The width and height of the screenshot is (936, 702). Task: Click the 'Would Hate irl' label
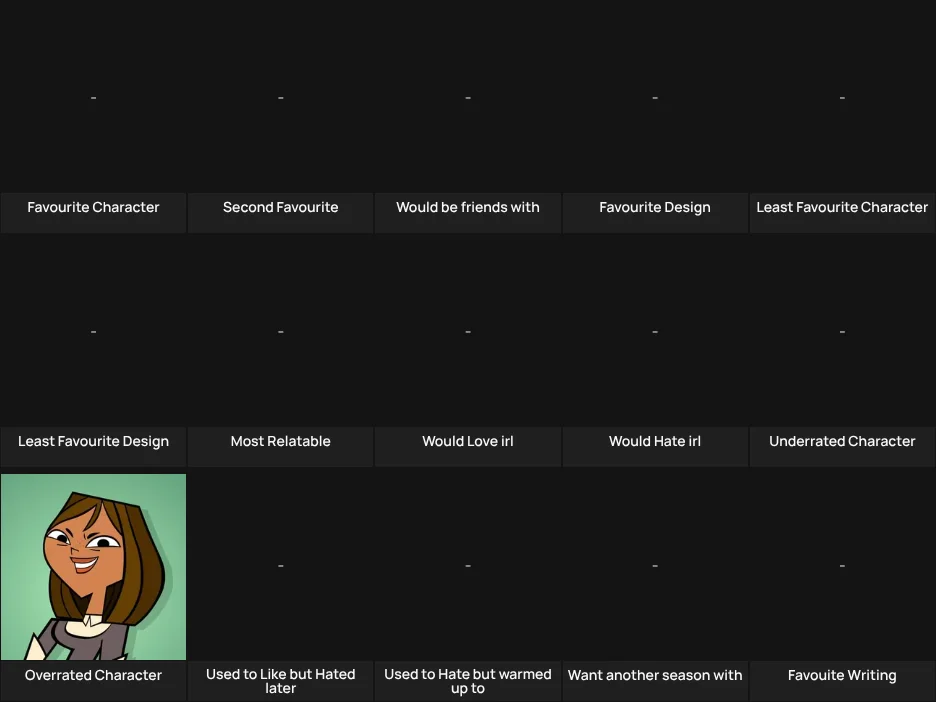click(655, 441)
